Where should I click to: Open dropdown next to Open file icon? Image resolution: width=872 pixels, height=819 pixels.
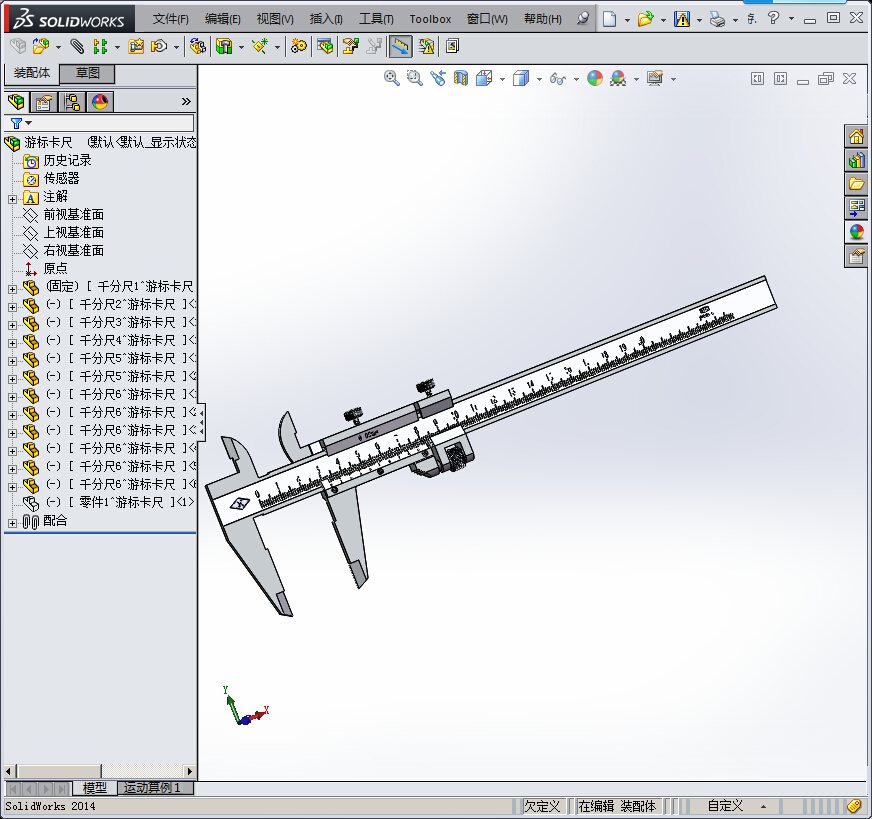pos(663,20)
